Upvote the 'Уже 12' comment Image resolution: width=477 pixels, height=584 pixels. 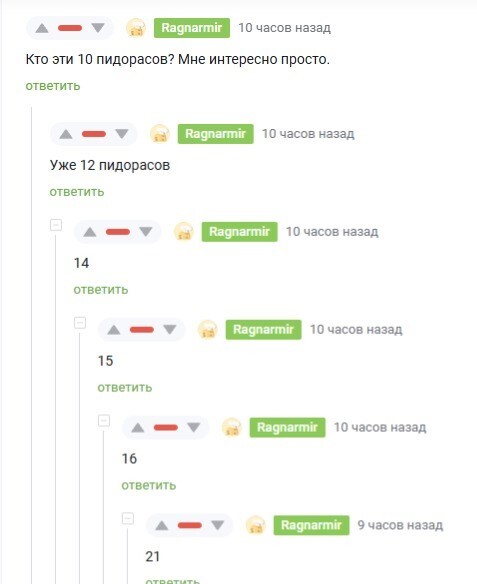tap(66, 134)
